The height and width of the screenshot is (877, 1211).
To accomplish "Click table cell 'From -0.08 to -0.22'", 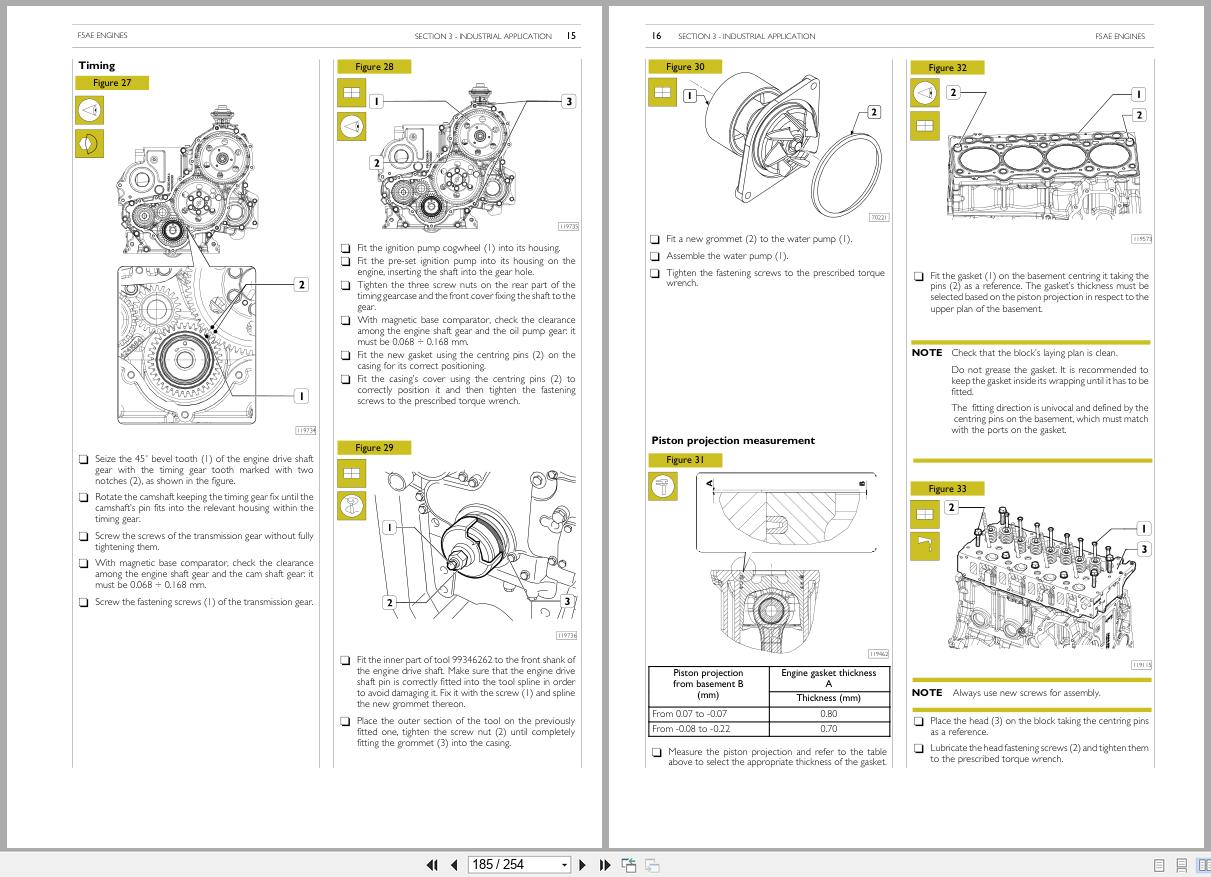I will click(709, 729).
